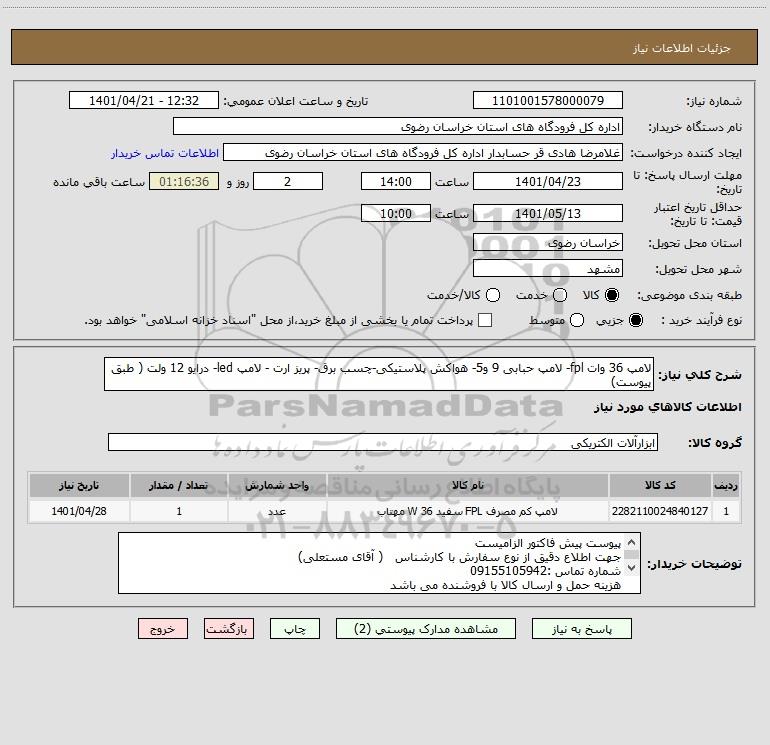Screen dimensions: 770x745
Task: Click the کد کالا column header
Action: click(x=660, y=485)
